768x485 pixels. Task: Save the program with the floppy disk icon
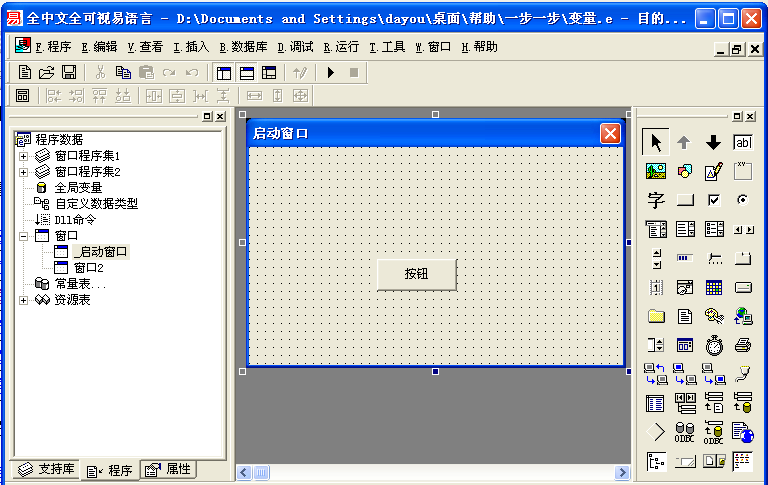point(69,73)
